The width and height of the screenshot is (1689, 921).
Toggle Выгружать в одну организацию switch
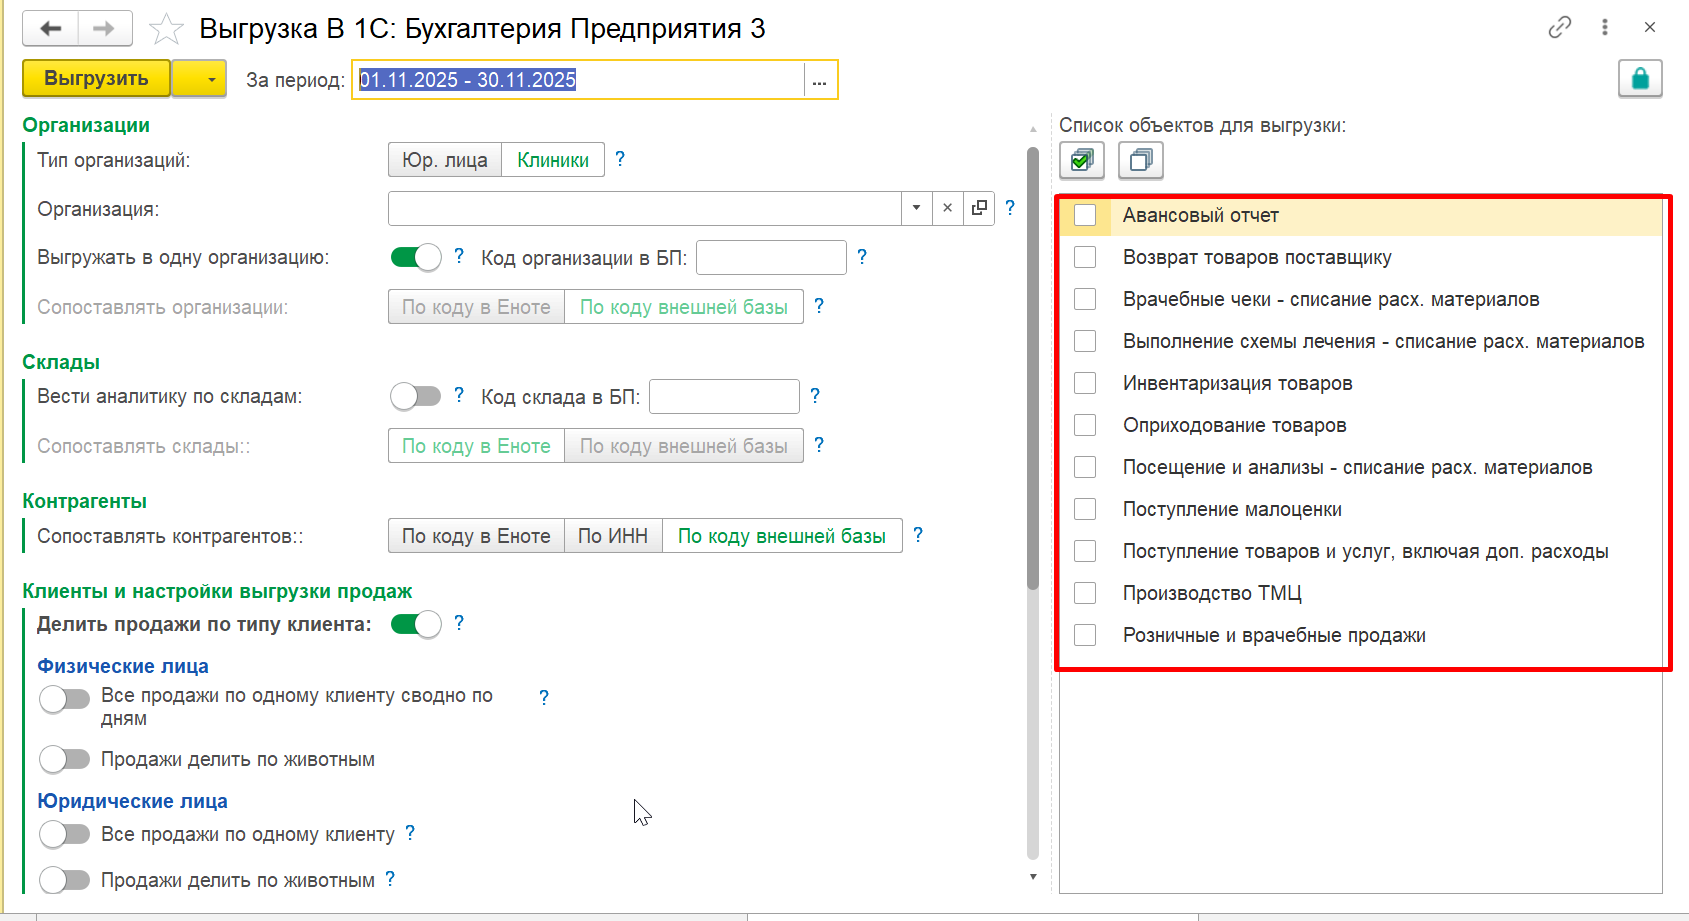(x=416, y=257)
